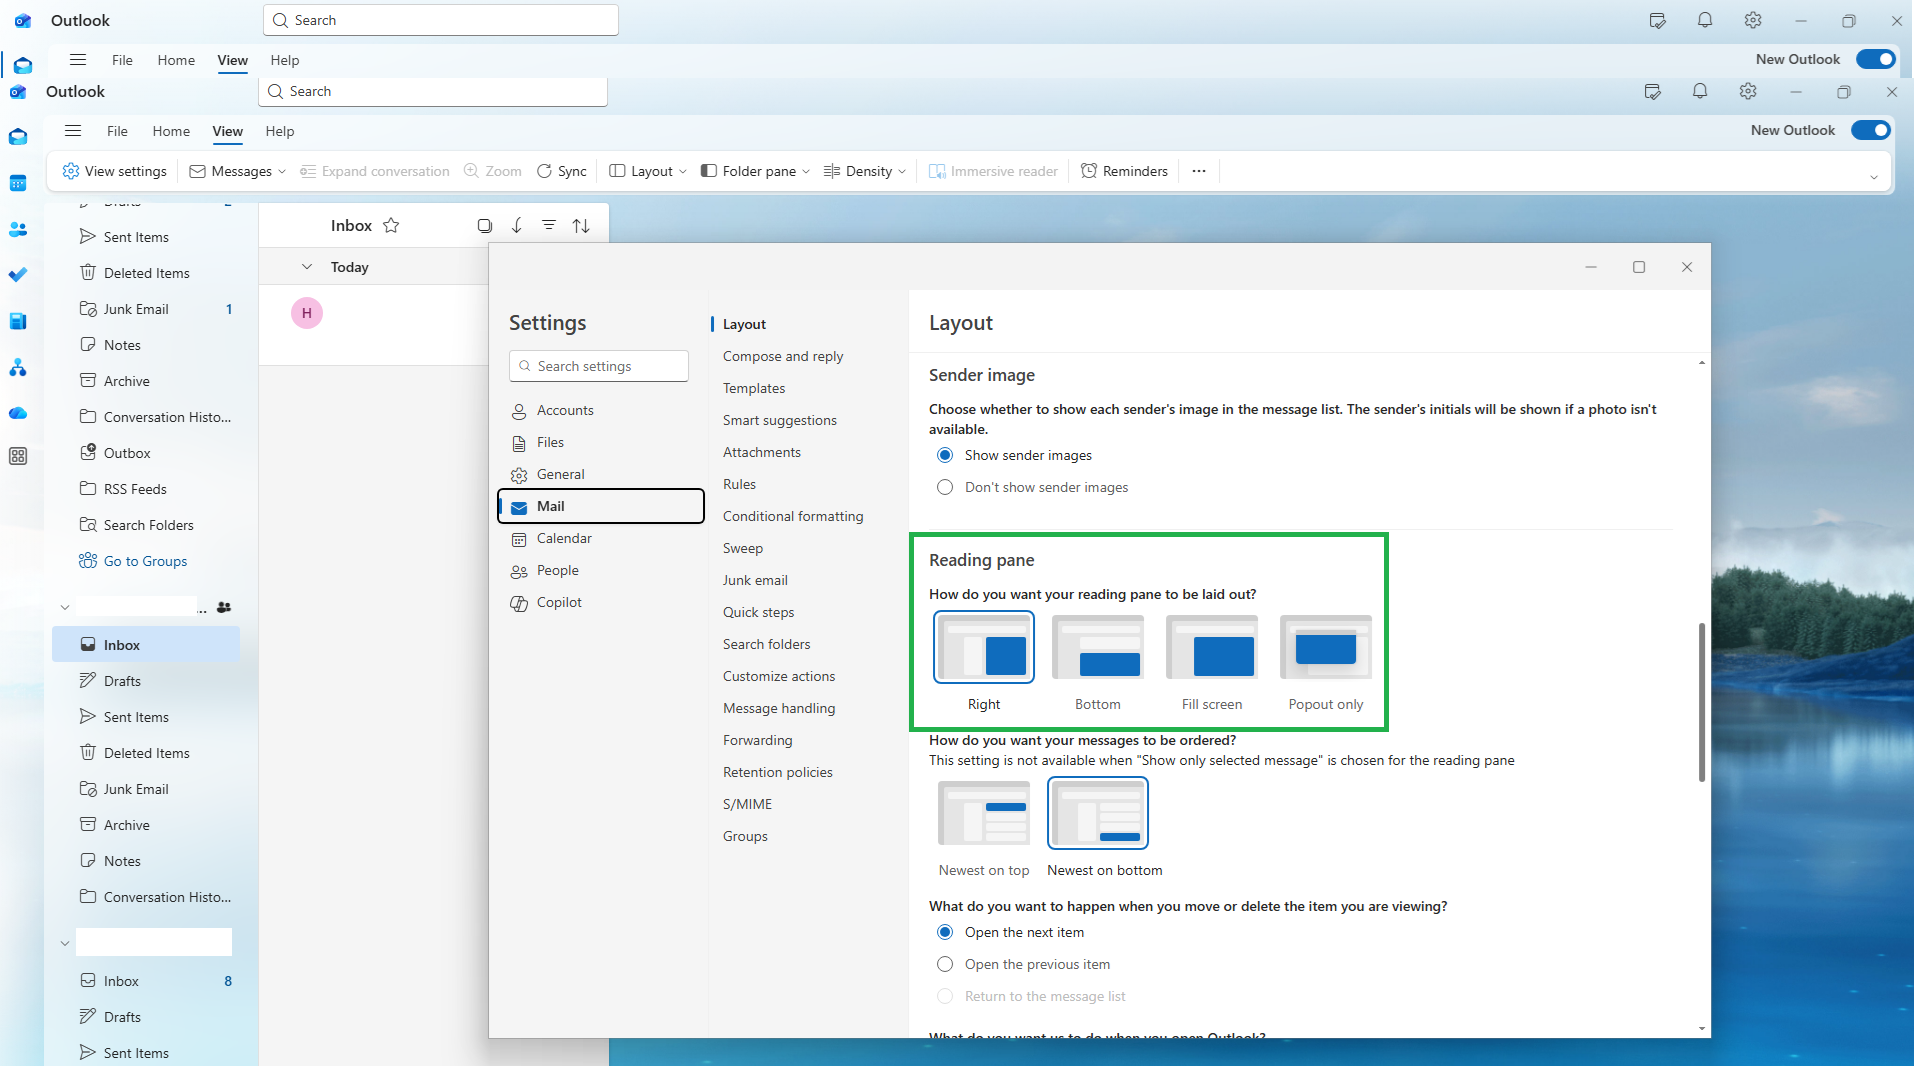Click the hamburger icon beside the View settings ribbon

(73, 131)
